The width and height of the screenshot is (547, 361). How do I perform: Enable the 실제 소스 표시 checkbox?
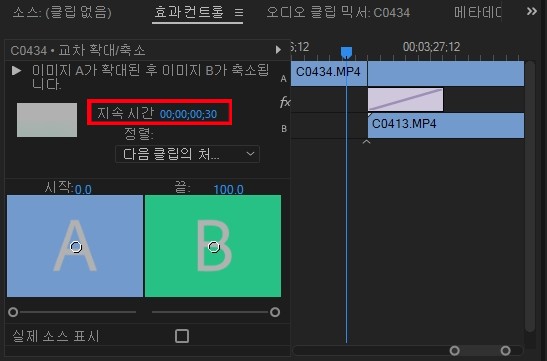(182, 336)
